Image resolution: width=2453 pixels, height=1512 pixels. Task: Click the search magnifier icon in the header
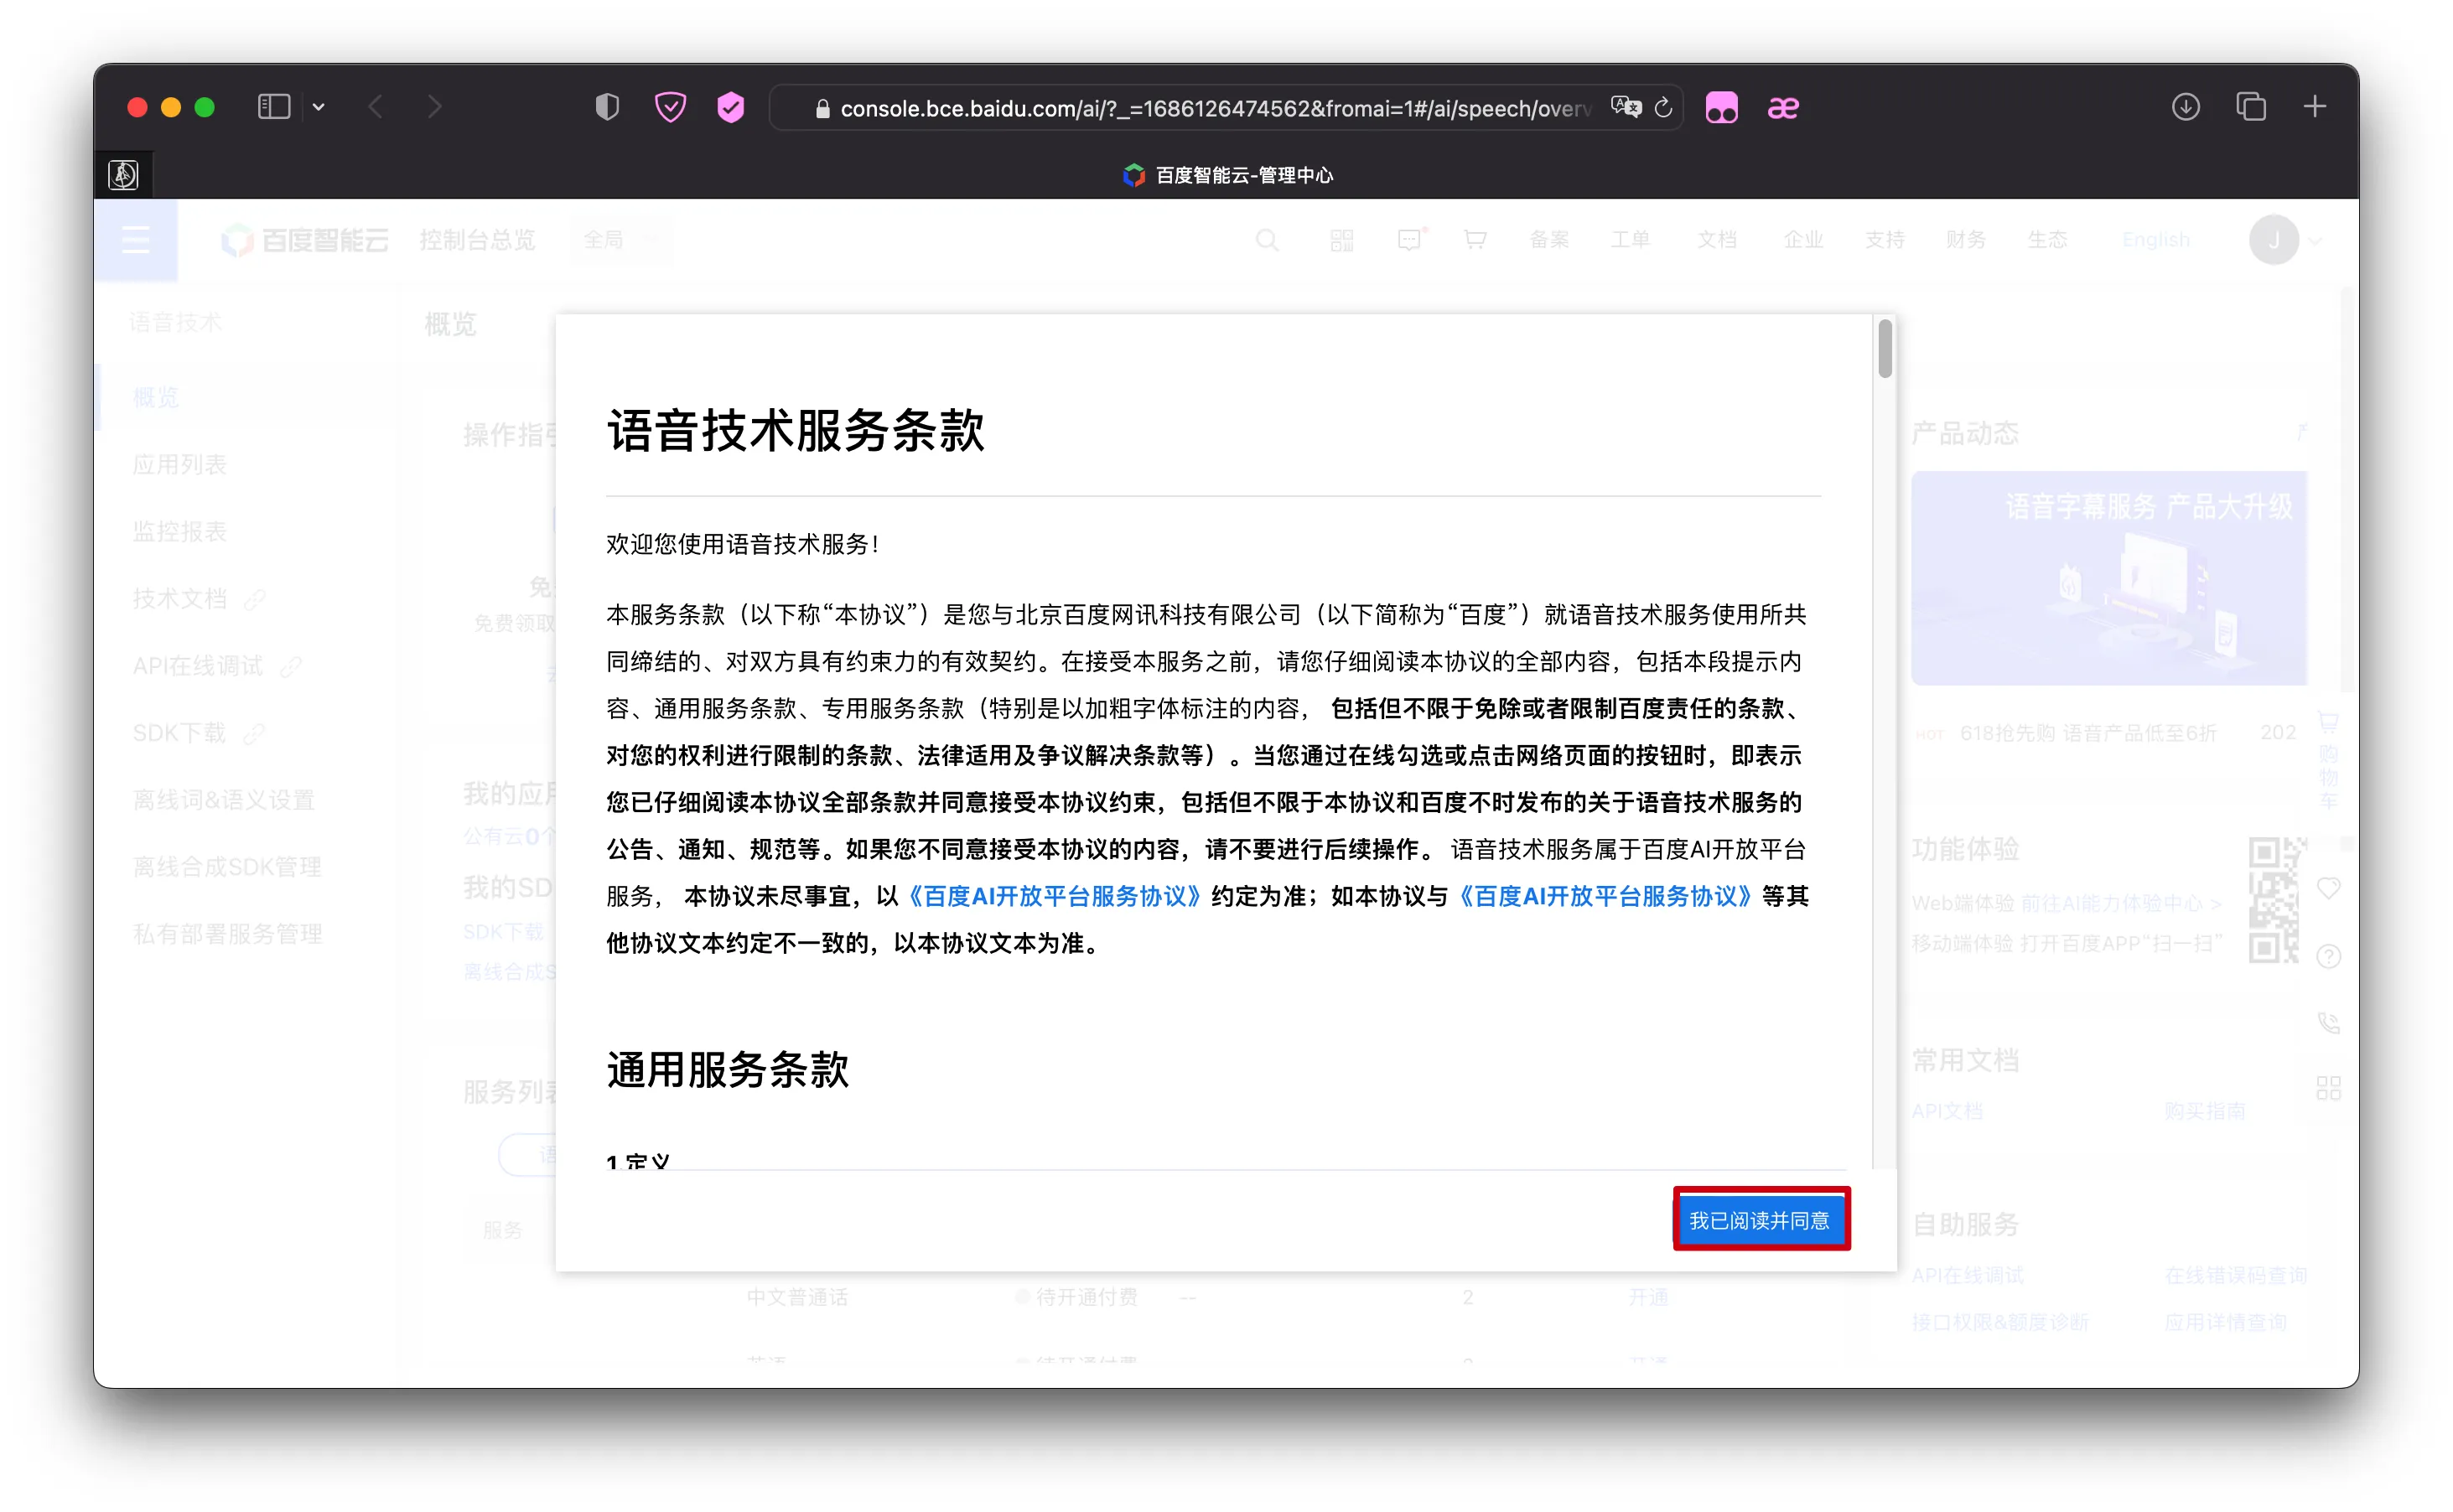point(1267,240)
